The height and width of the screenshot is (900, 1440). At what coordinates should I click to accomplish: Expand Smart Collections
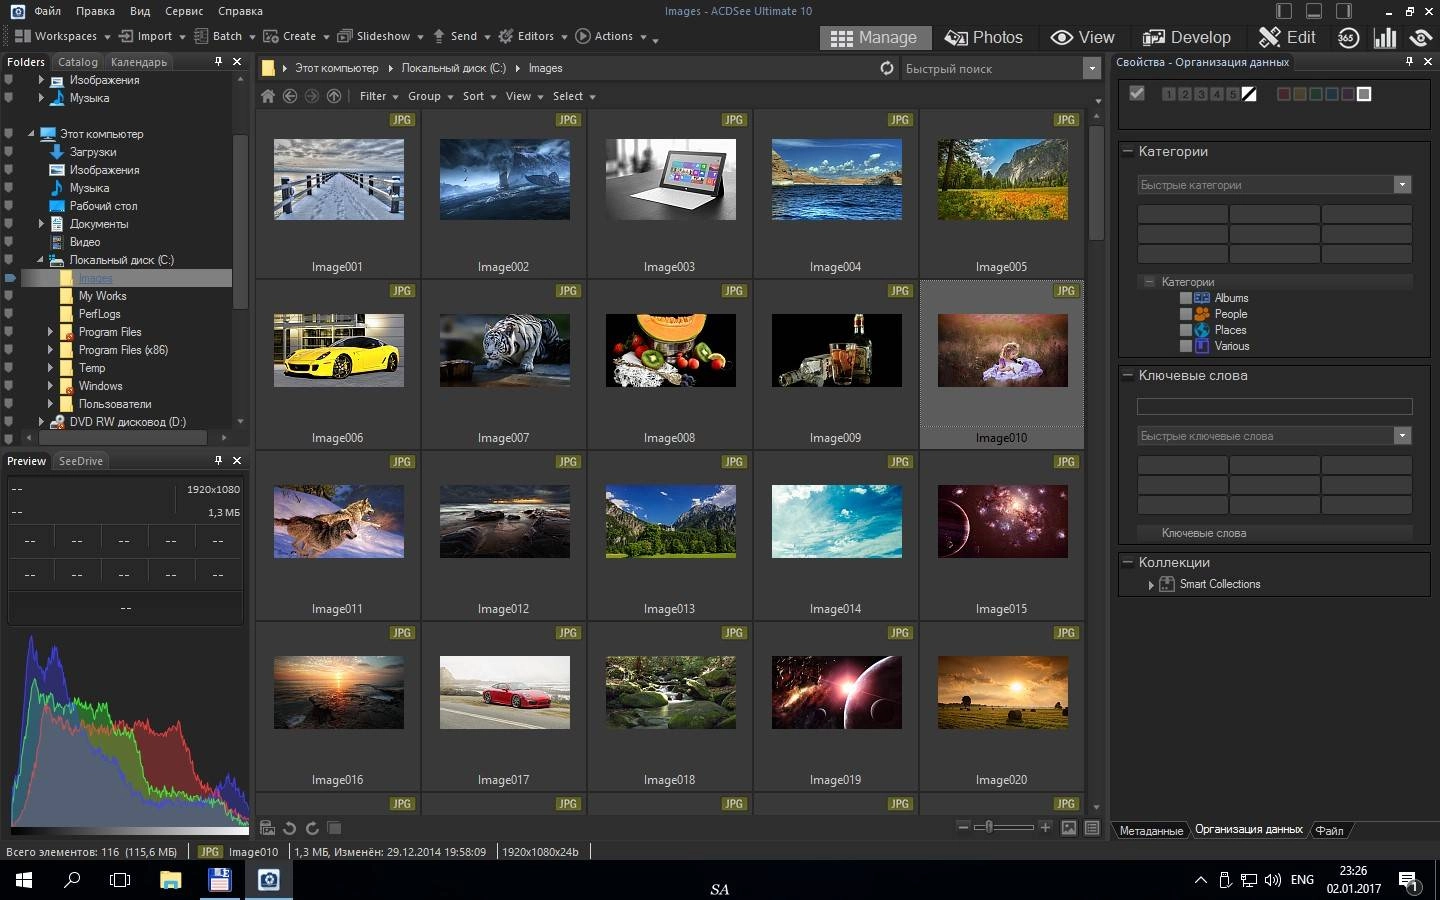point(1151,585)
